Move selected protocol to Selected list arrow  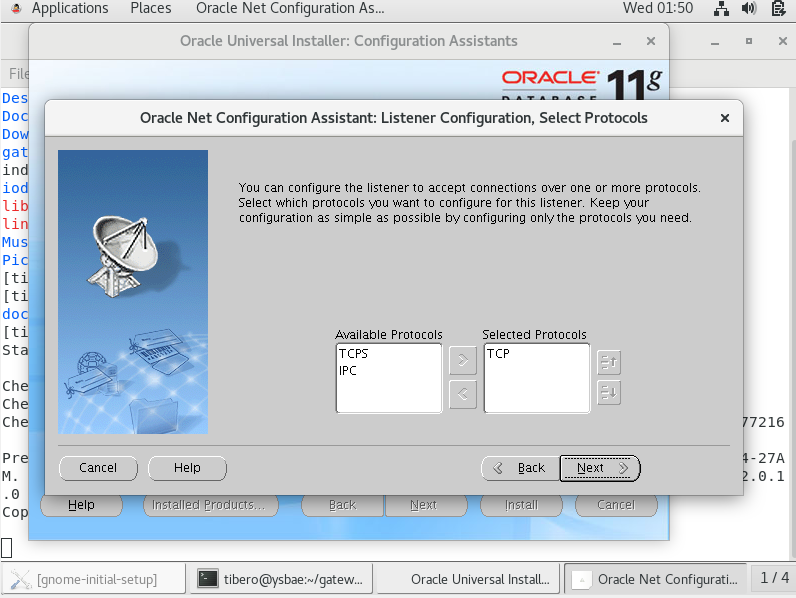(462, 360)
